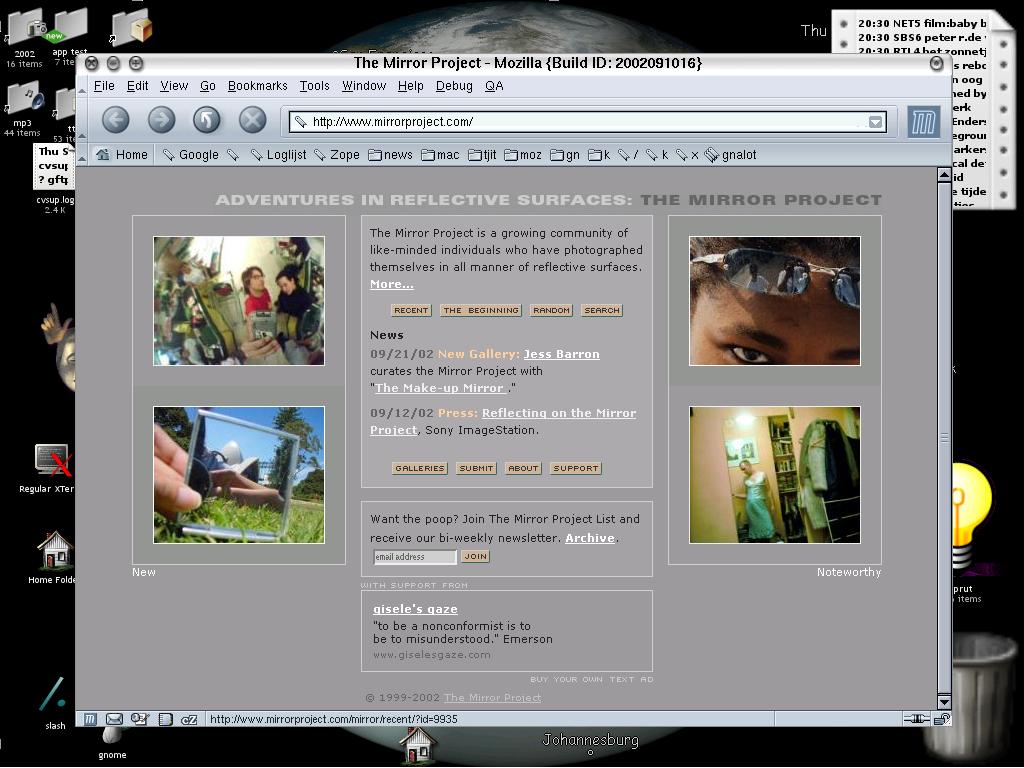This screenshot has height=768, width=1024.
Task: Click the security lock icon in the status bar
Action: pyautogui.click(x=942, y=719)
